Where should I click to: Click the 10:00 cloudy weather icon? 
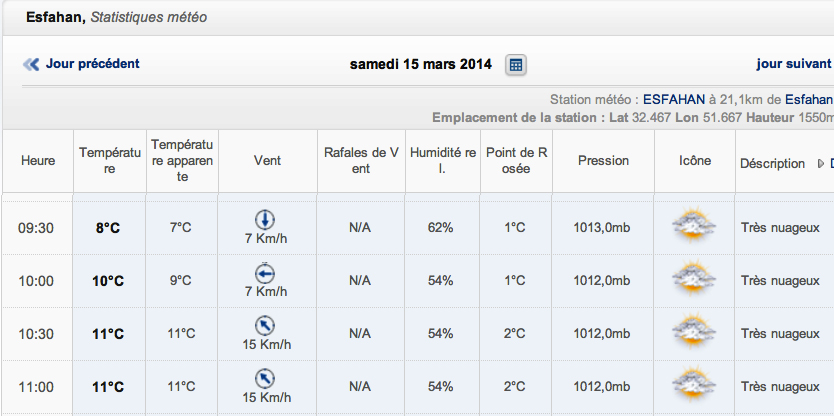(694, 278)
